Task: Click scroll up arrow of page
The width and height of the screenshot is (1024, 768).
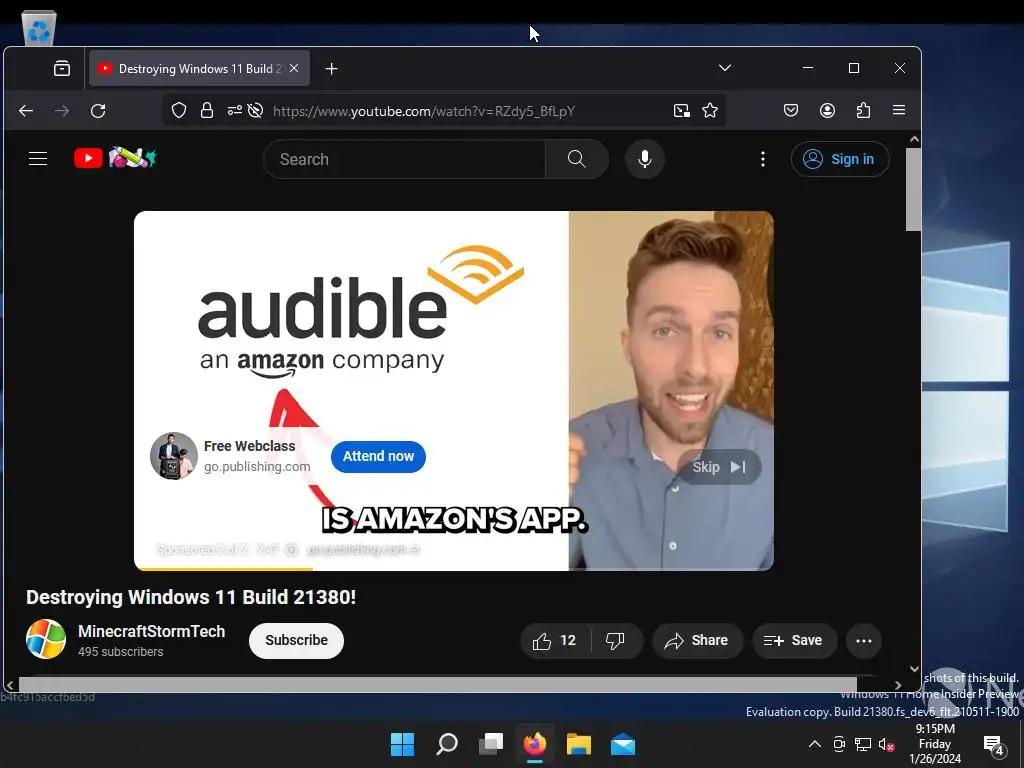Action: [x=914, y=139]
